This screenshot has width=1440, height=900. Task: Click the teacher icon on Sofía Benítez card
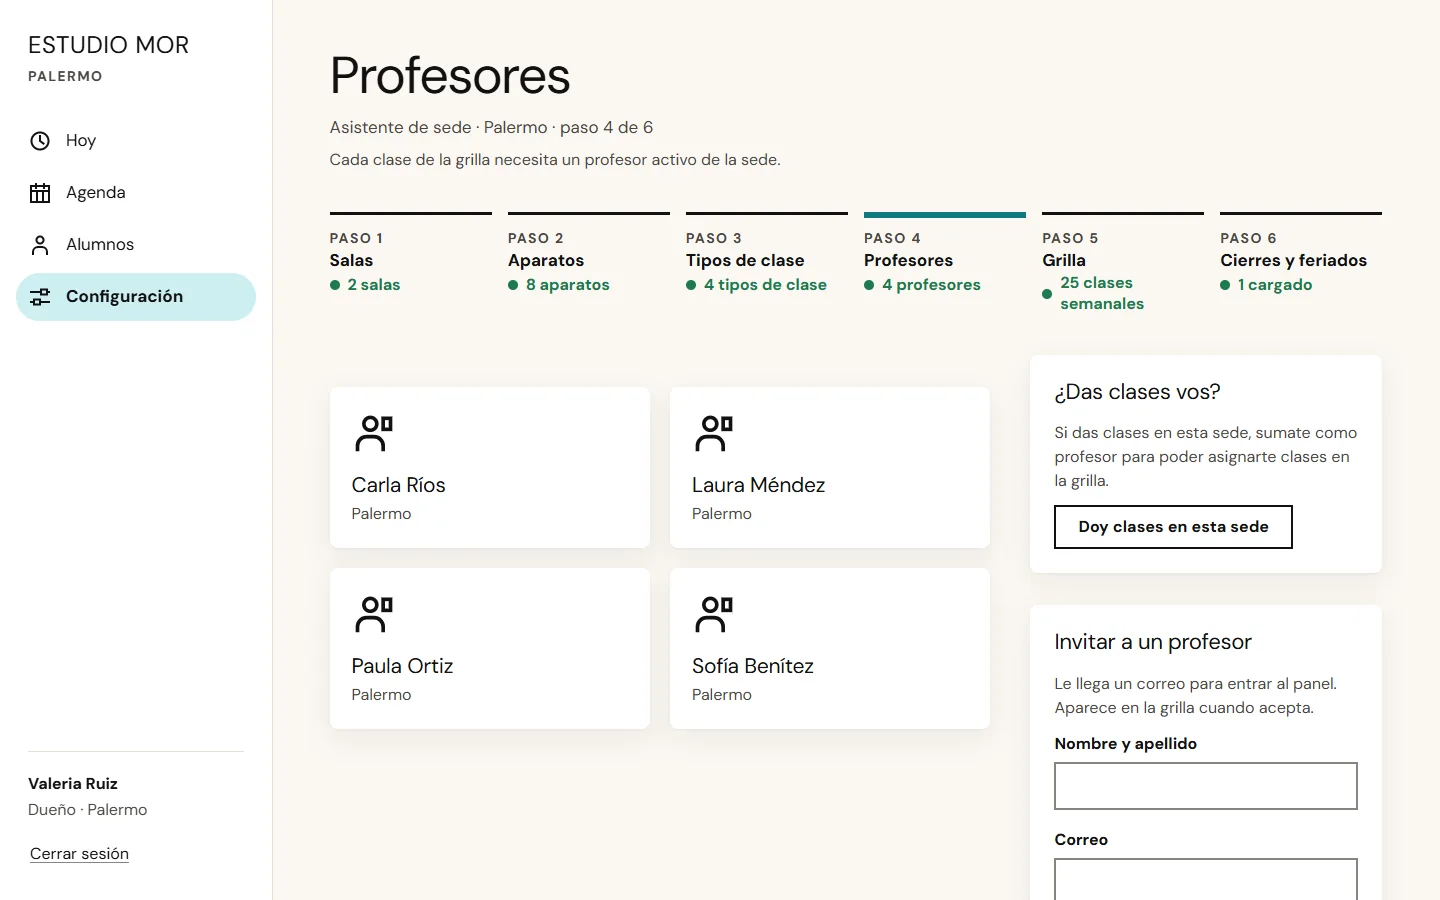click(714, 615)
